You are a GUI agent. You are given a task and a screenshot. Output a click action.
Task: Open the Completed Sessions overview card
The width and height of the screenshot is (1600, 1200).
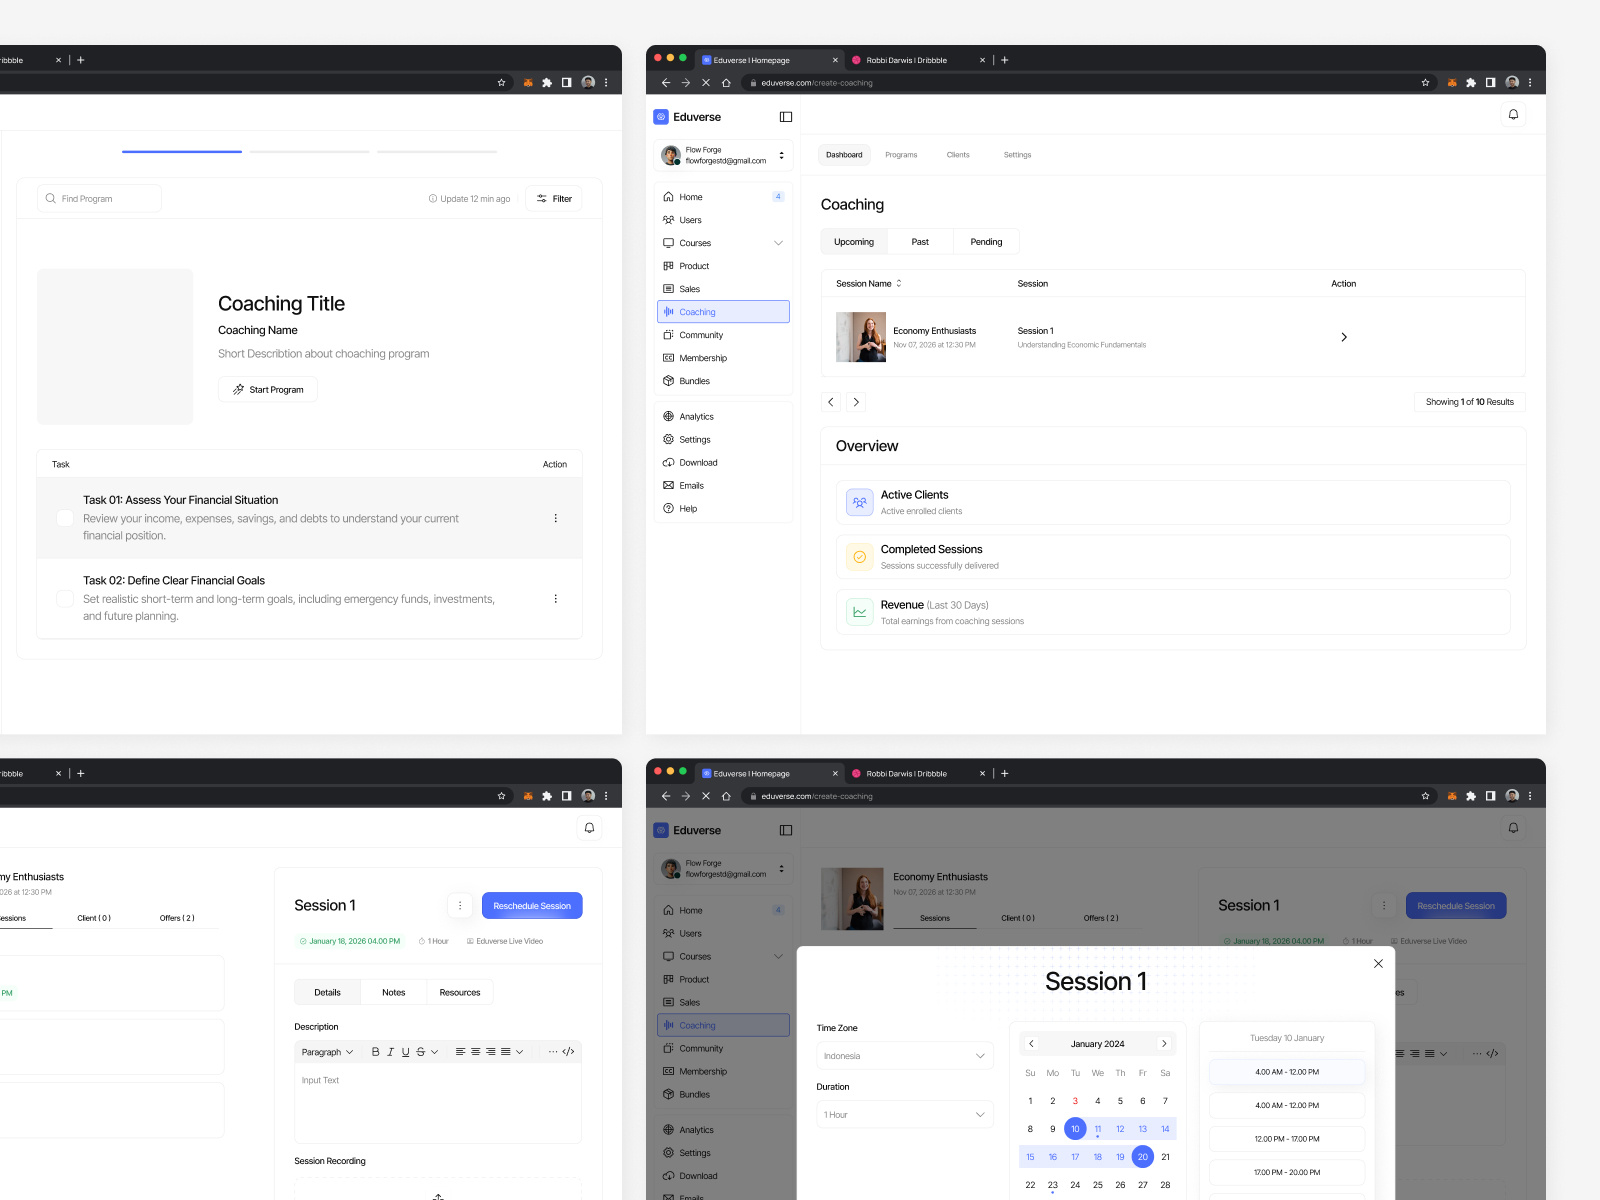click(x=1173, y=557)
